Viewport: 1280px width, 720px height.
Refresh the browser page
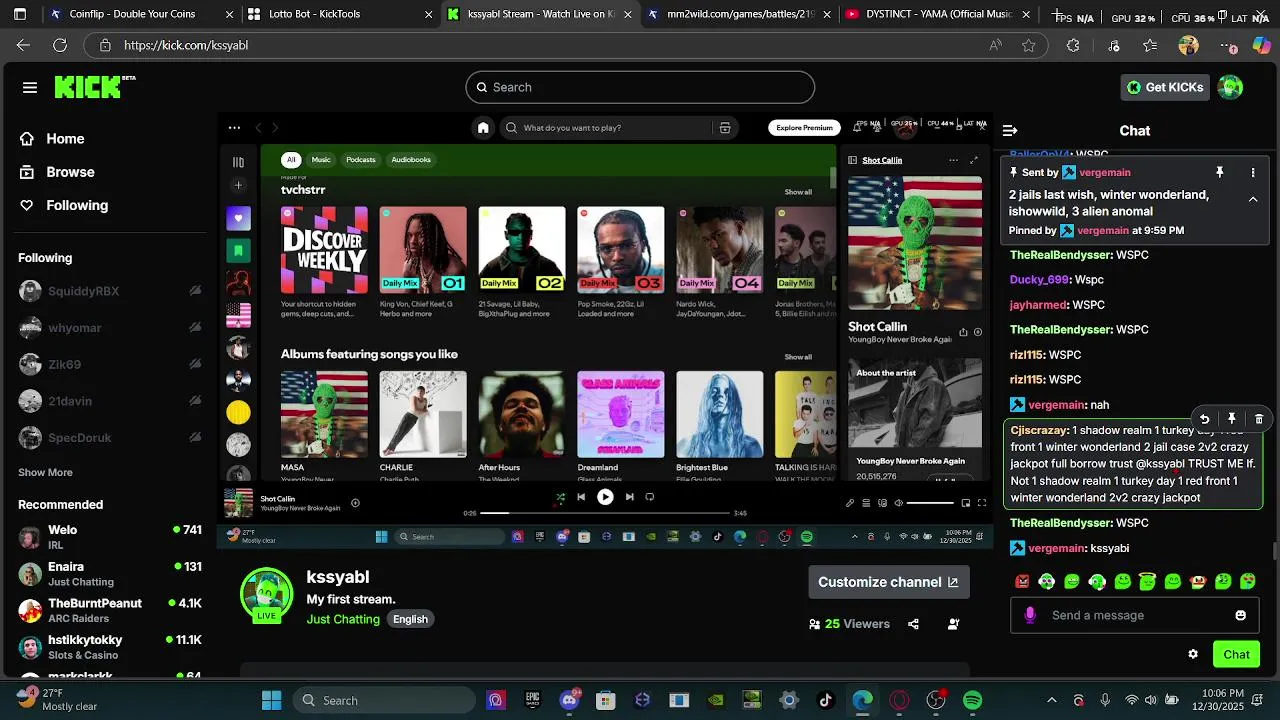60,45
